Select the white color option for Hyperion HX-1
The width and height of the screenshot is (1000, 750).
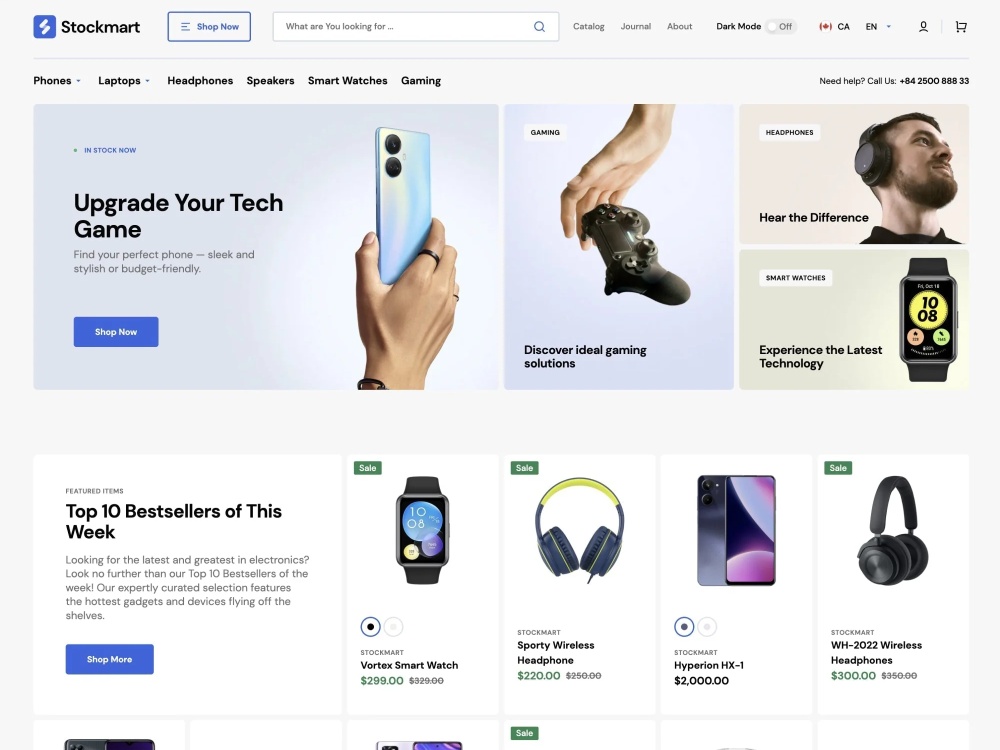(x=707, y=627)
